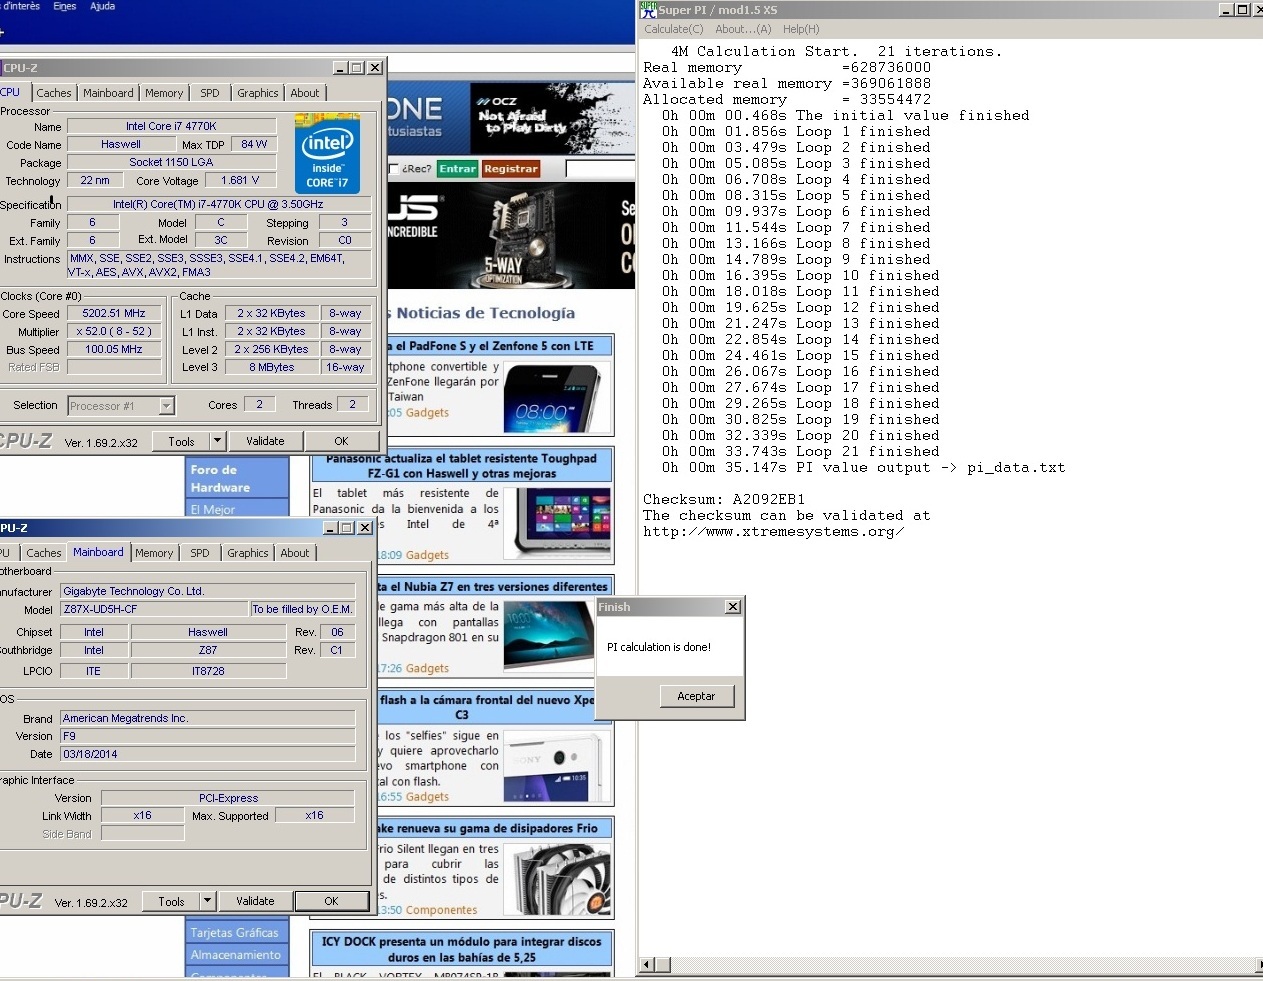The width and height of the screenshot is (1263, 981).
Task: Open the Processor #1 selection dropdown
Action: pyautogui.click(x=167, y=406)
